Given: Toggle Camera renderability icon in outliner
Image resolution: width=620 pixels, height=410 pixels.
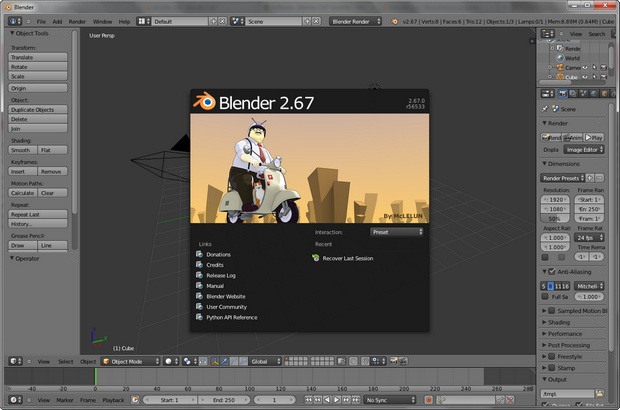Looking at the screenshot, I should [603, 68].
